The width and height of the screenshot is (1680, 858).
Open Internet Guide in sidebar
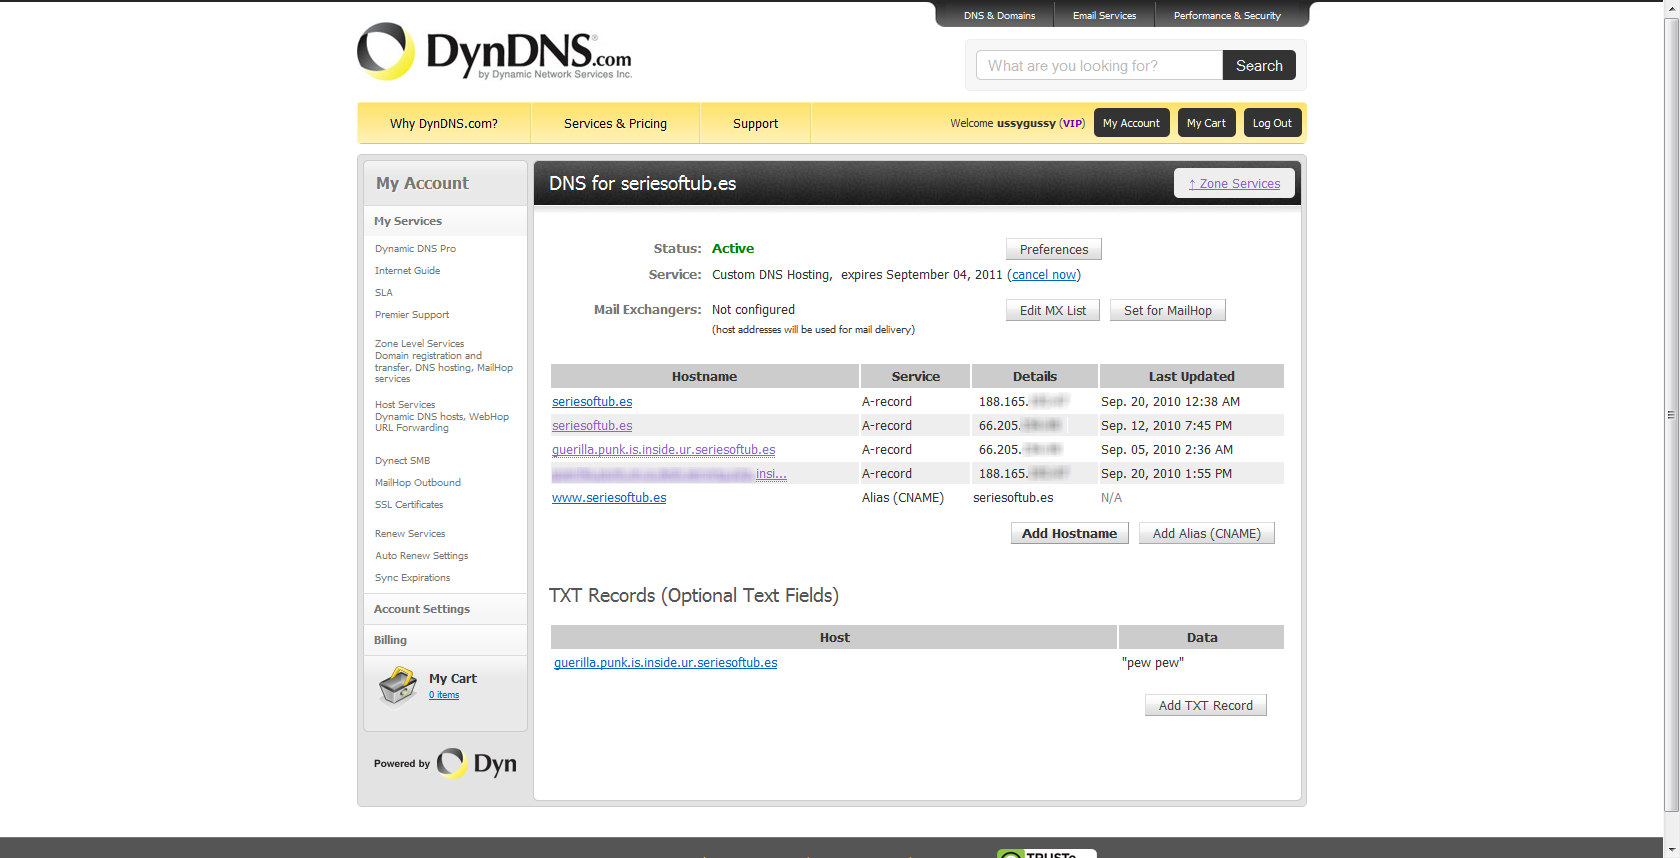[x=407, y=270]
